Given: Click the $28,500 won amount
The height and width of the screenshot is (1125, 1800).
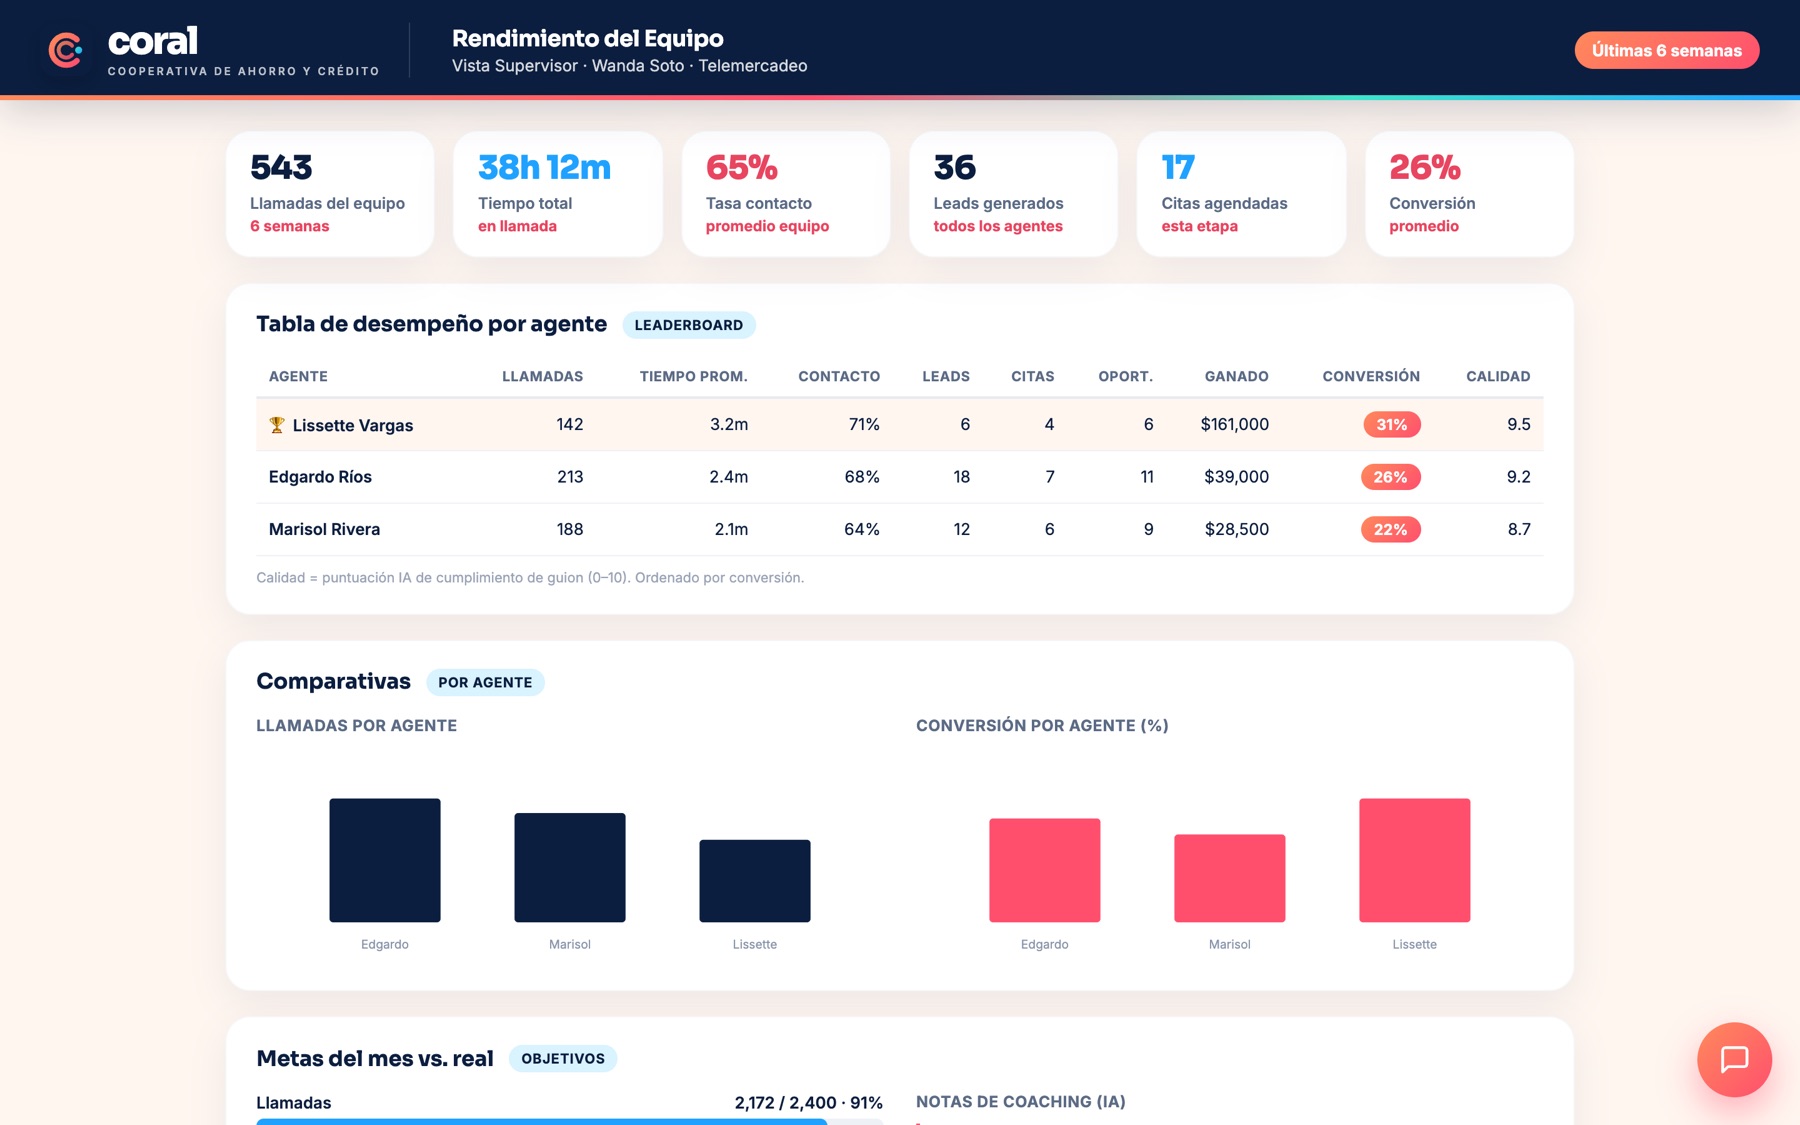Looking at the screenshot, I should 1237,529.
